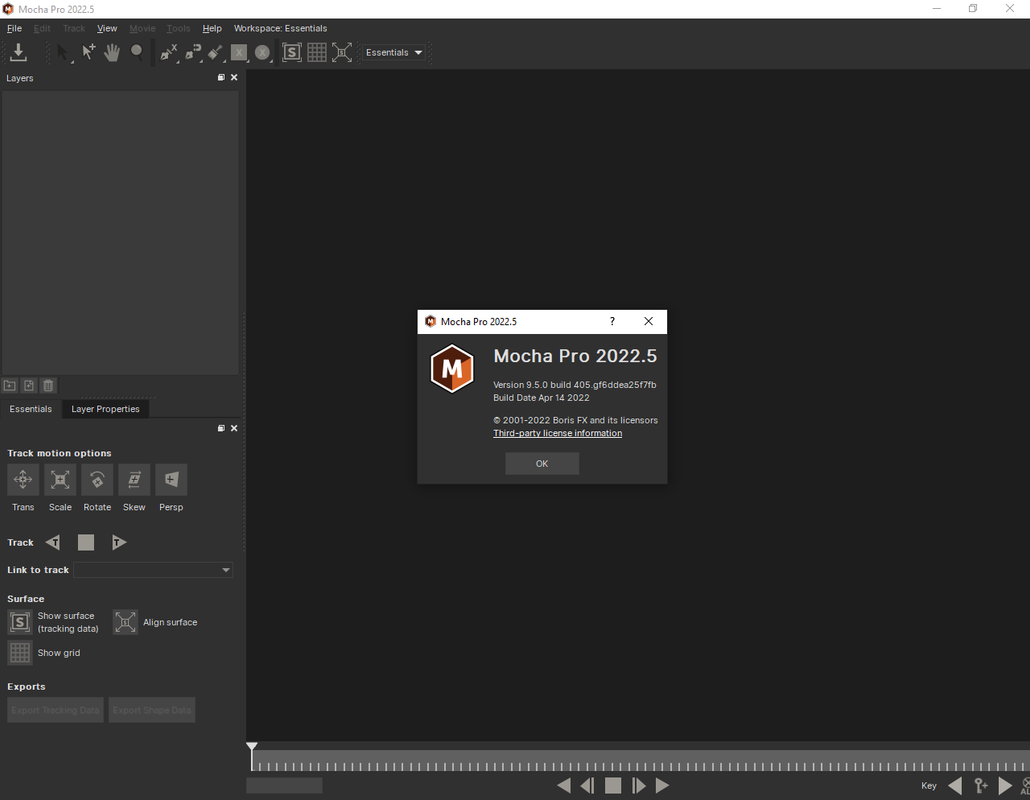Select the Create X-Spline pen tool

click(169, 53)
